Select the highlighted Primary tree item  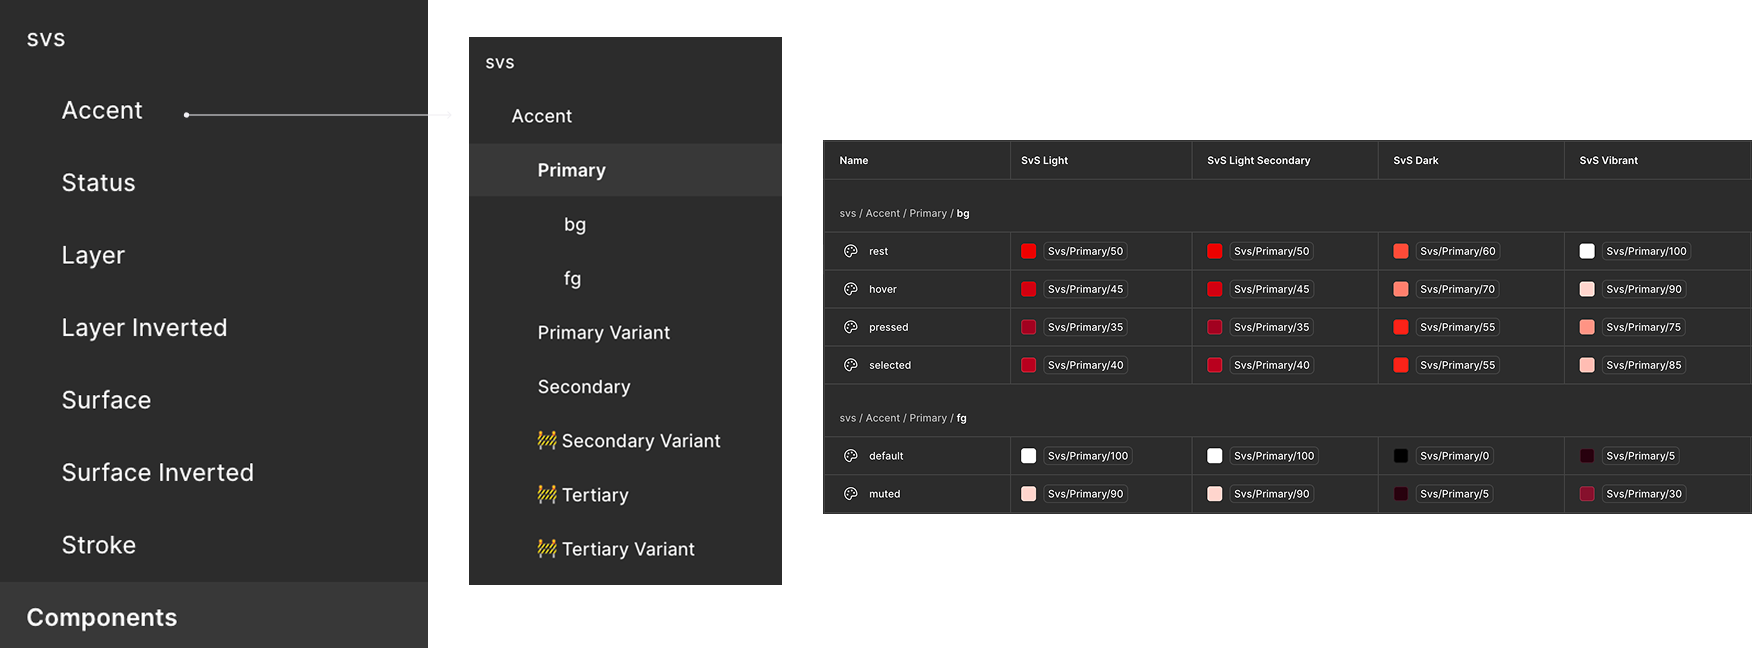pos(625,170)
